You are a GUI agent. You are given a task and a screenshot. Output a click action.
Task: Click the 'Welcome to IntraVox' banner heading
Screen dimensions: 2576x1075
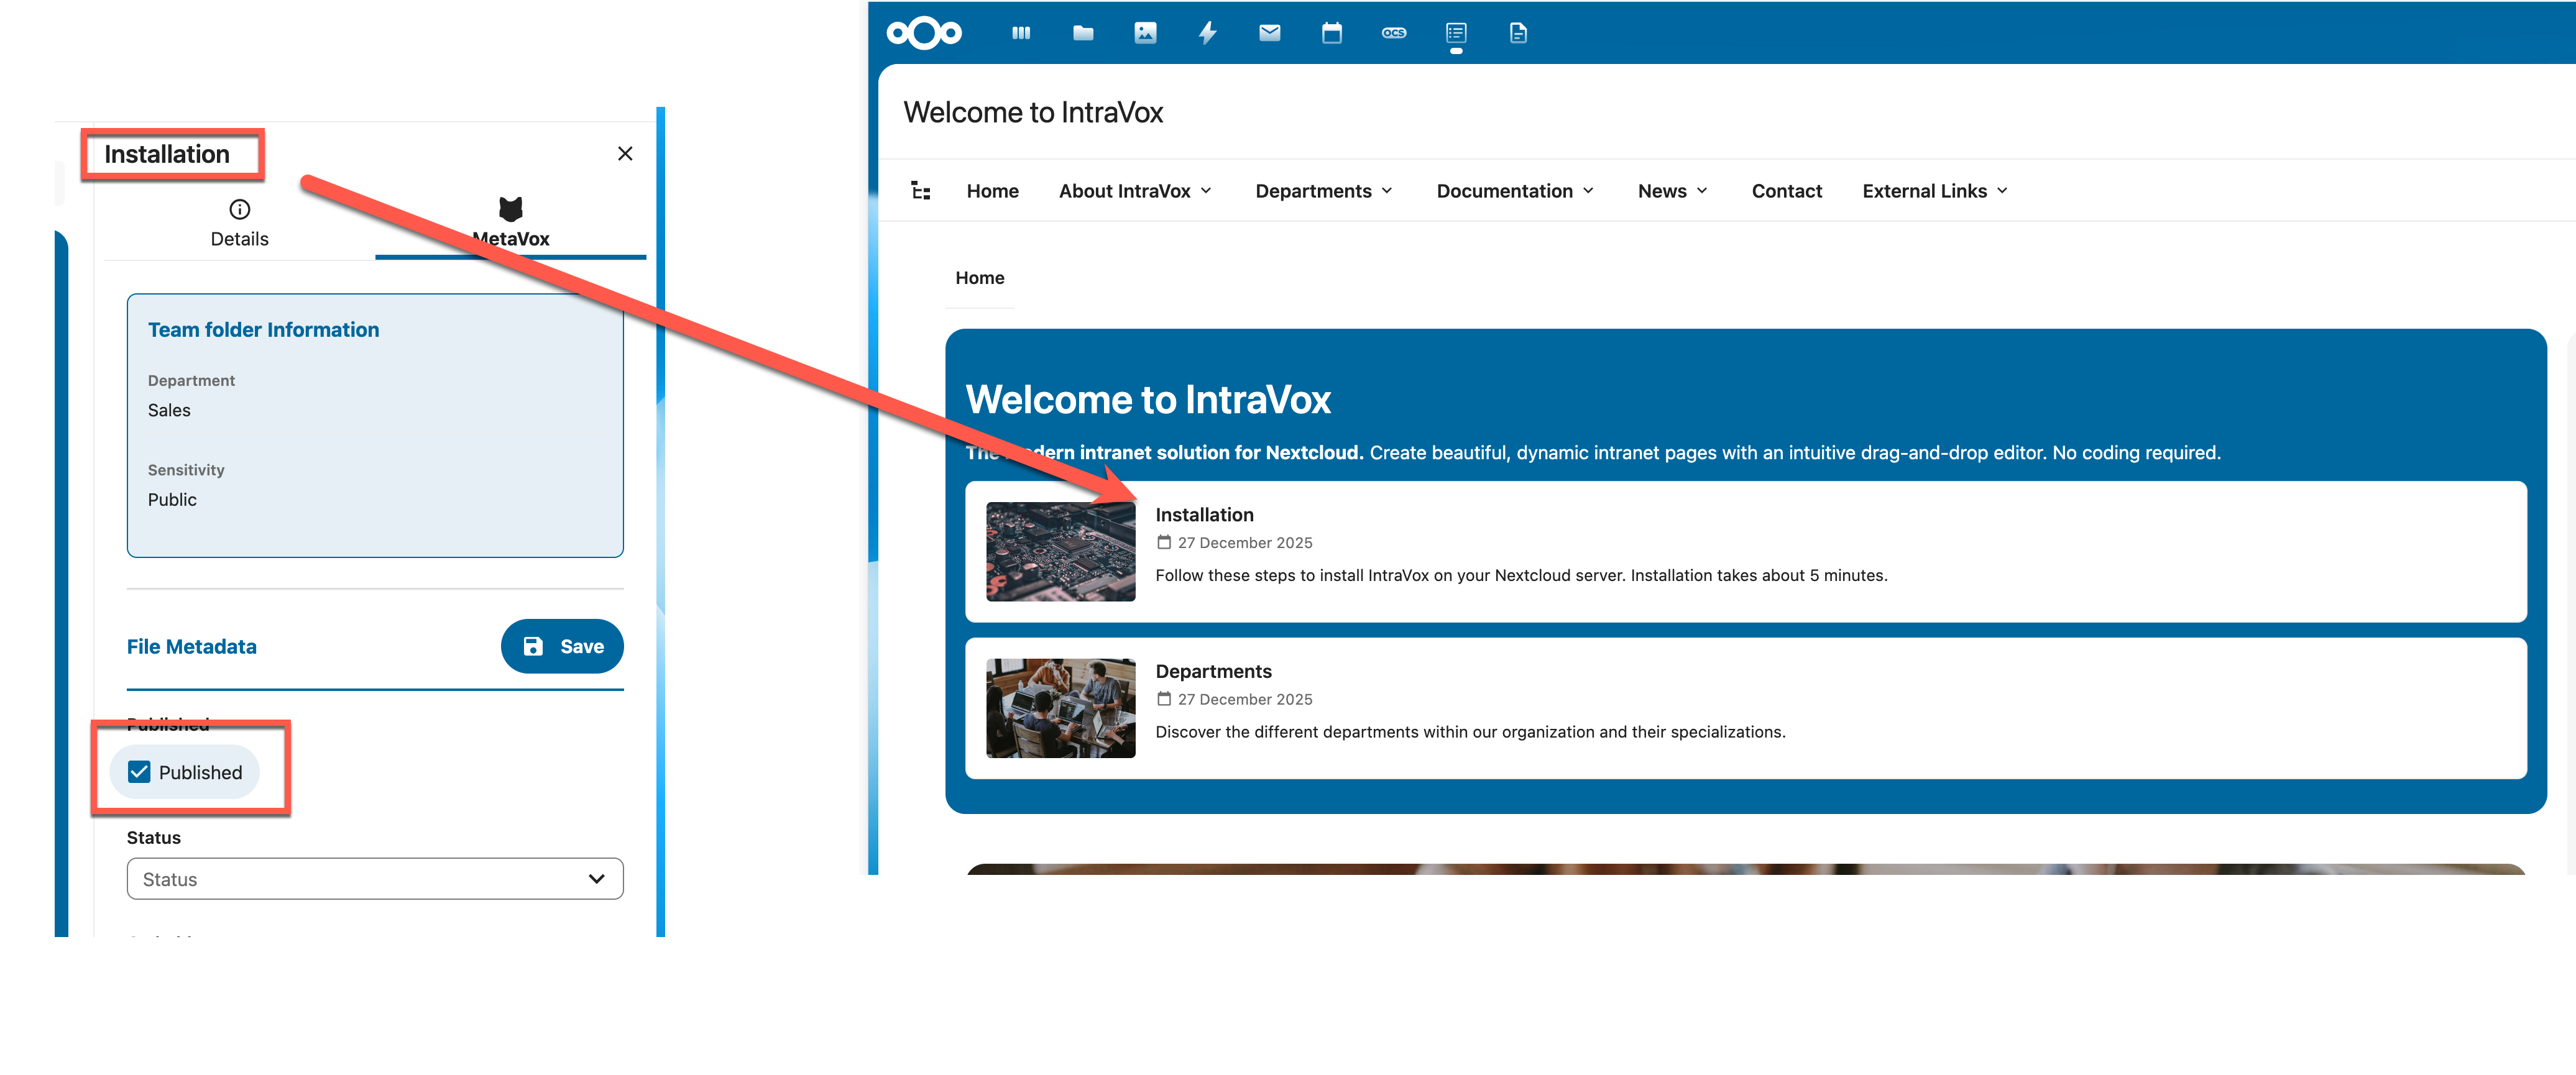[1148, 399]
